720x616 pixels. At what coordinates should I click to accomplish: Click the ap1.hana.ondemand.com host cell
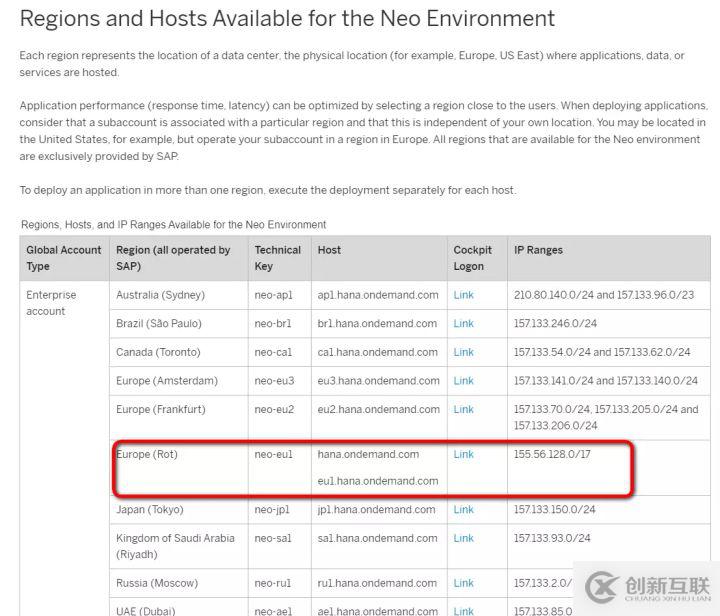[x=377, y=295]
